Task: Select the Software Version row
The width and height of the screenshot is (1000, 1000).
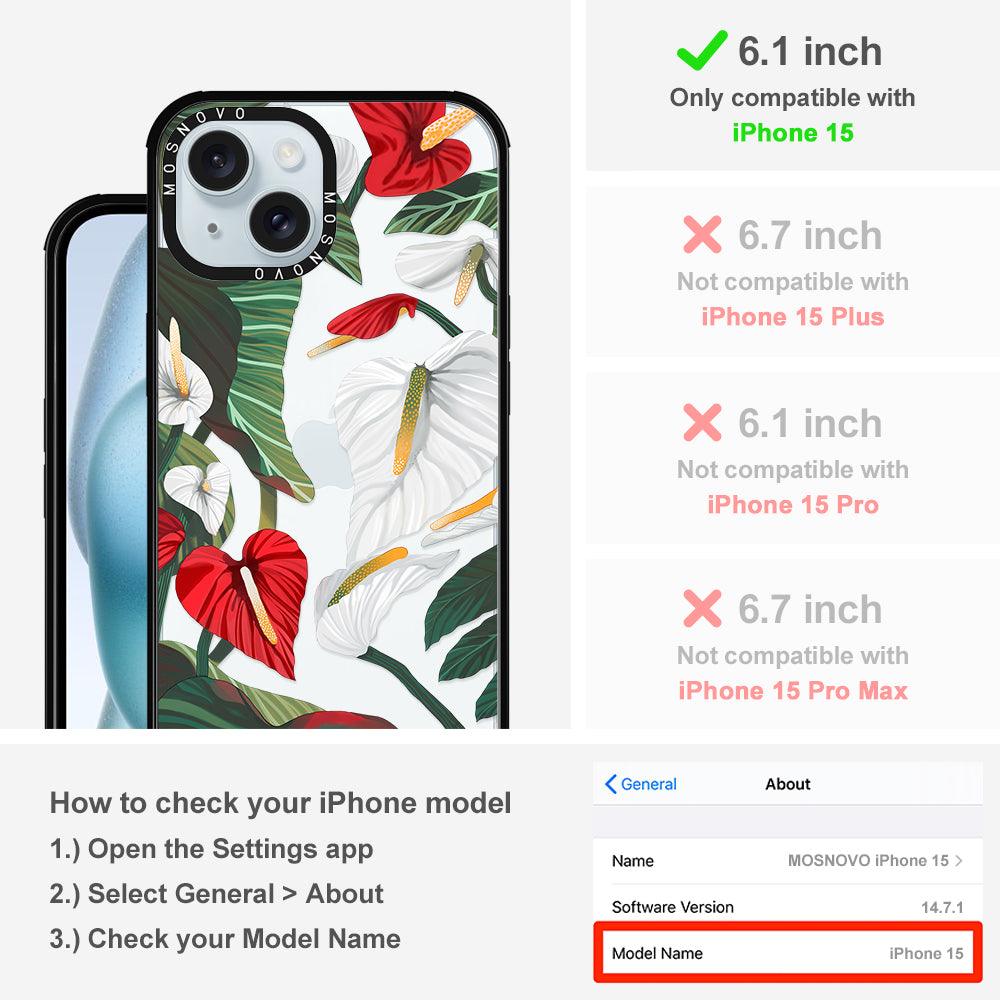Action: click(788, 906)
